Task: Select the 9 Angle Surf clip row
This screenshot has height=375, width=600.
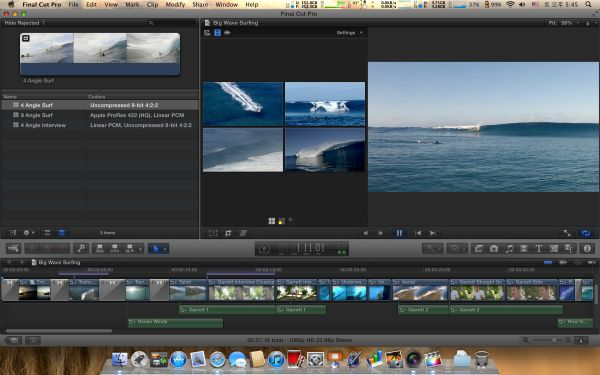Action: tap(100, 115)
